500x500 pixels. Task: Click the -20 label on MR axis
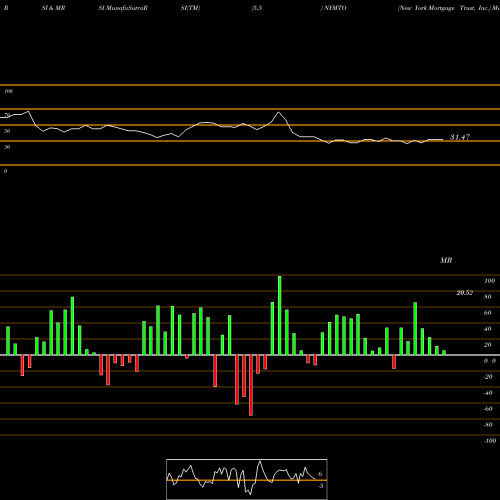click(488, 377)
